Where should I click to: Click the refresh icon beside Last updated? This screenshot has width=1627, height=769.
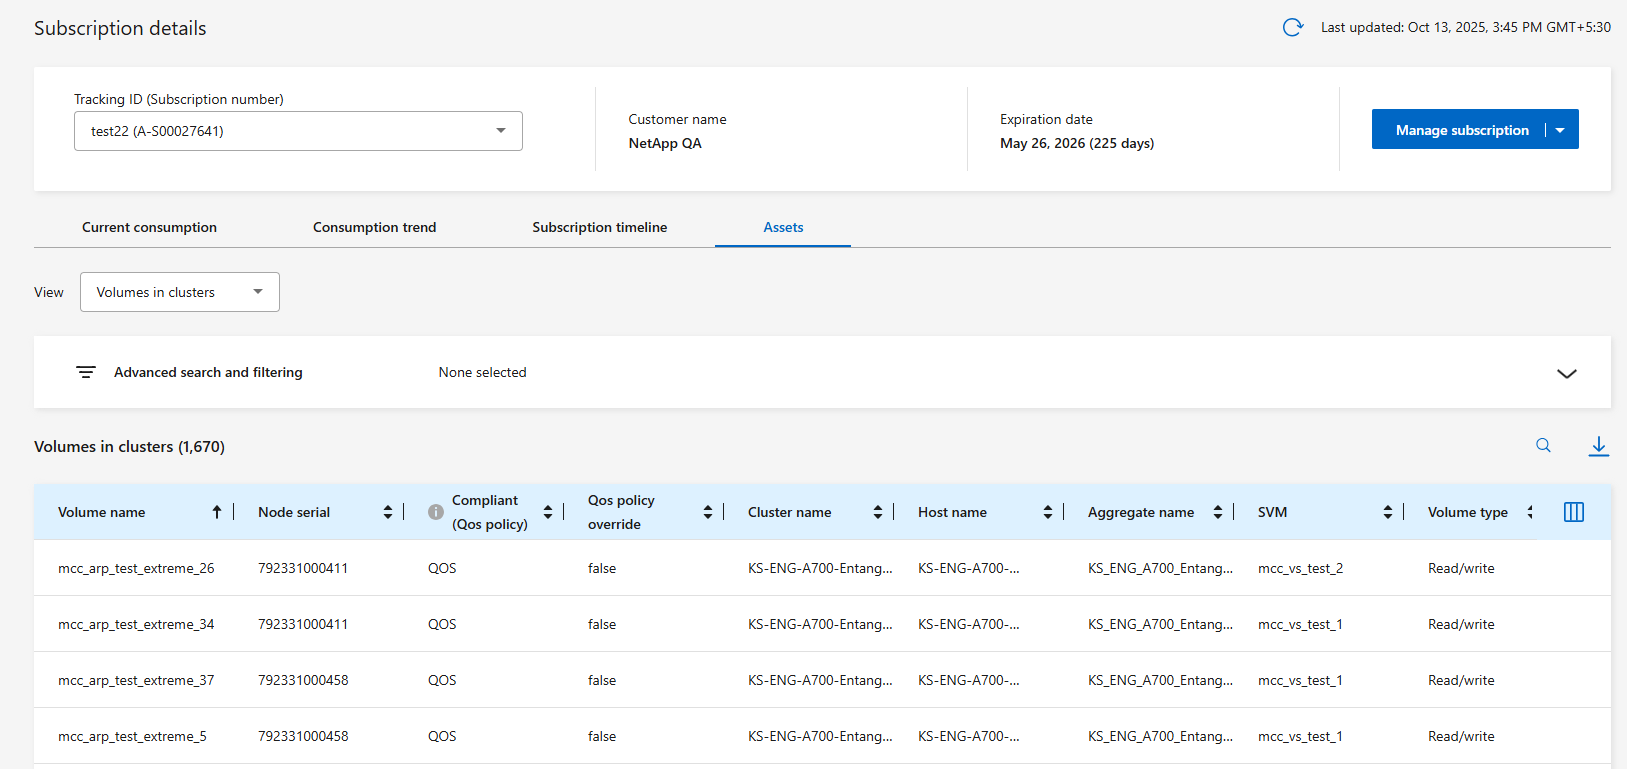coord(1292,28)
